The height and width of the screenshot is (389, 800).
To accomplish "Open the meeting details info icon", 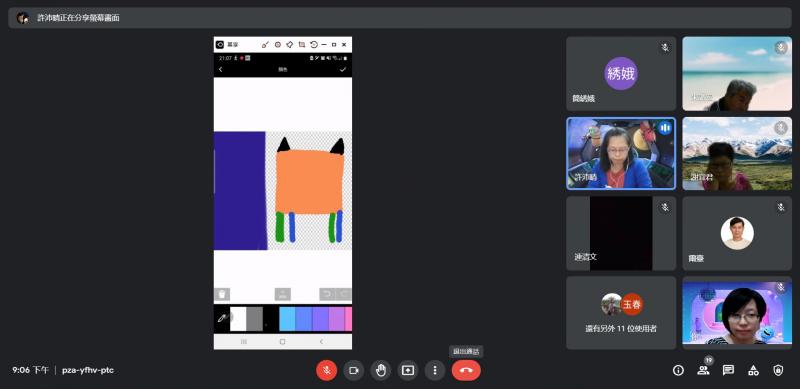I will pos(678,371).
